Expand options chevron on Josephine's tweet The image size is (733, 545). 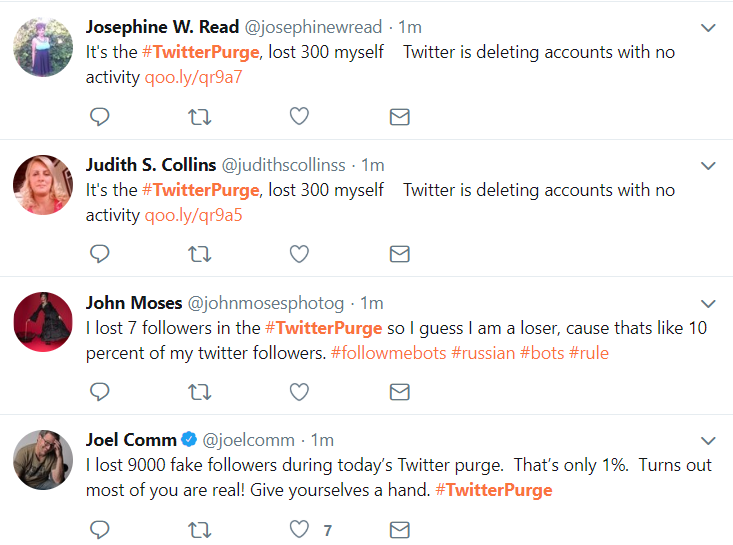click(x=708, y=28)
